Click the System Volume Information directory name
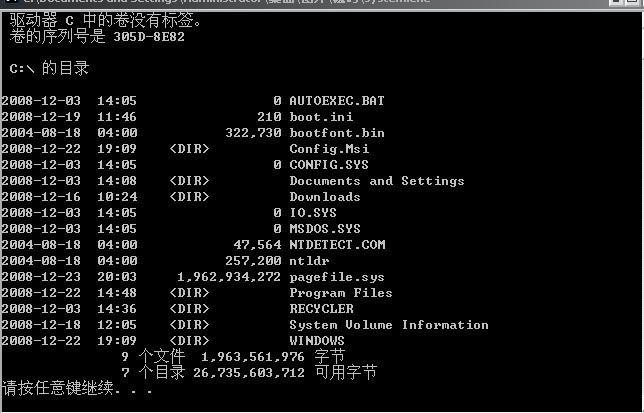 pyautogui.click(x=389, y=325)
